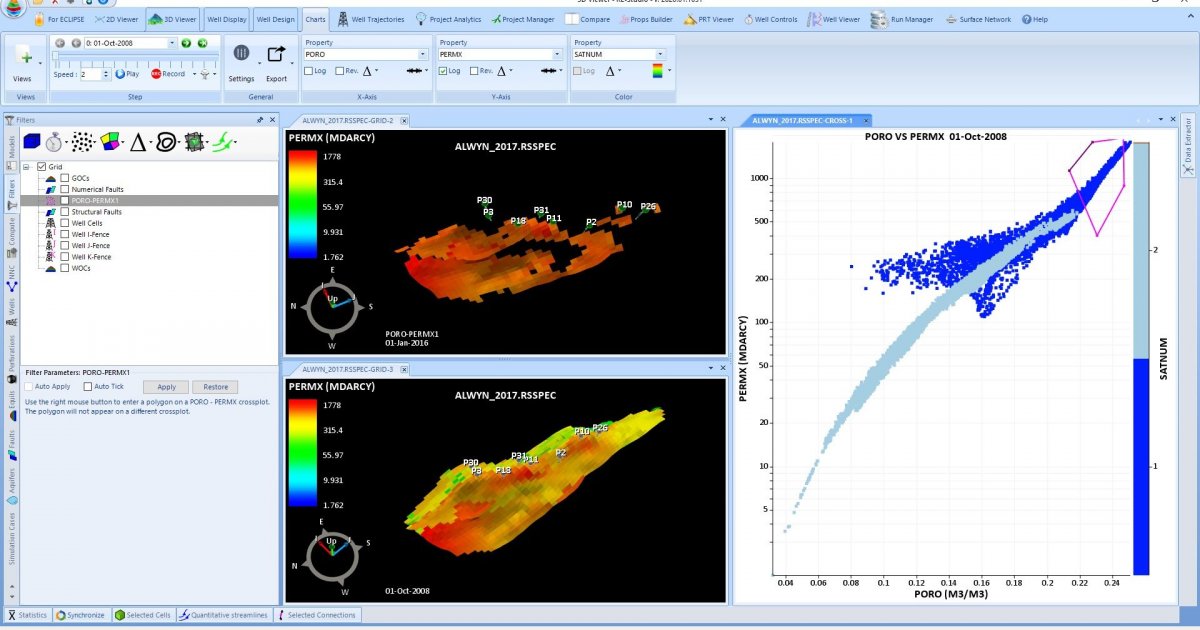1200x630 pixels.
Task: Expand the timestep date dropdown
Action: pyautogui.click(x=172, y=43)
